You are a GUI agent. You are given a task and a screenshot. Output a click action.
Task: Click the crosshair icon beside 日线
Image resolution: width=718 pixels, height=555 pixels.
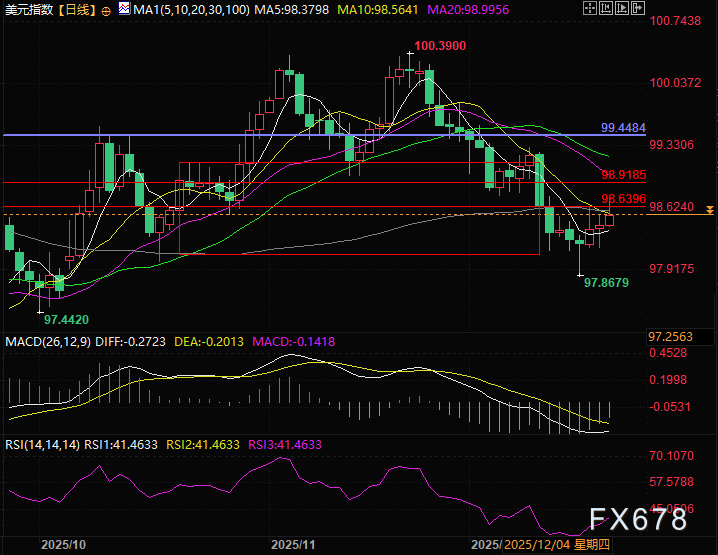(107, 10)
